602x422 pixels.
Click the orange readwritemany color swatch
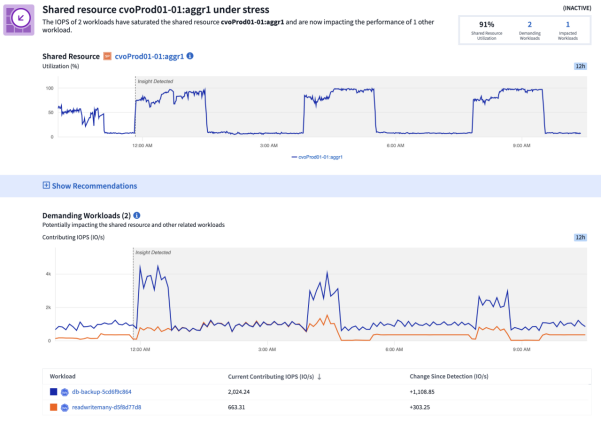[51, 407]
